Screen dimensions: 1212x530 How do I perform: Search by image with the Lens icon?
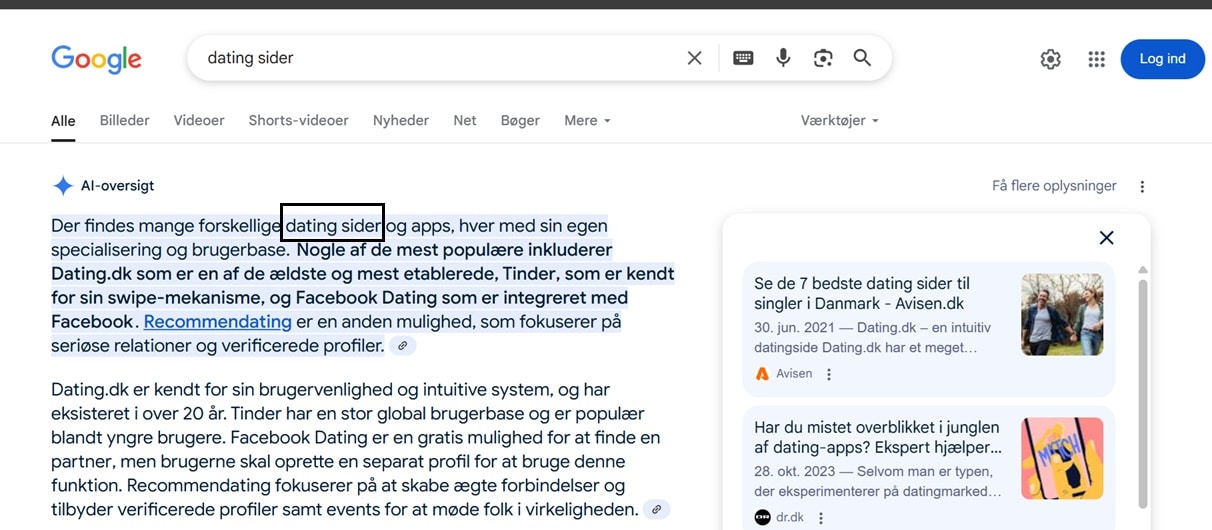click(x=823, y=58)
